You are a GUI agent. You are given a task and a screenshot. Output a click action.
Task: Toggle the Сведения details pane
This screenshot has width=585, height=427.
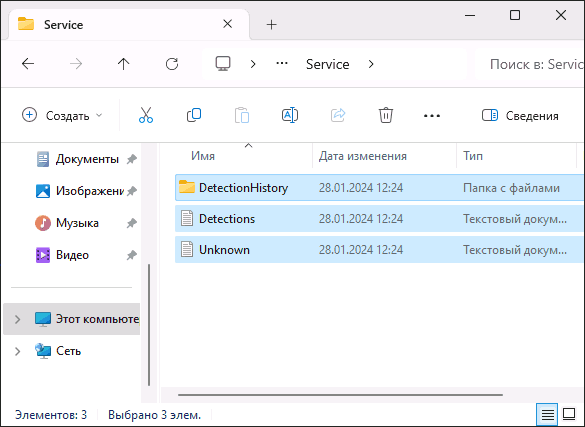520,116
